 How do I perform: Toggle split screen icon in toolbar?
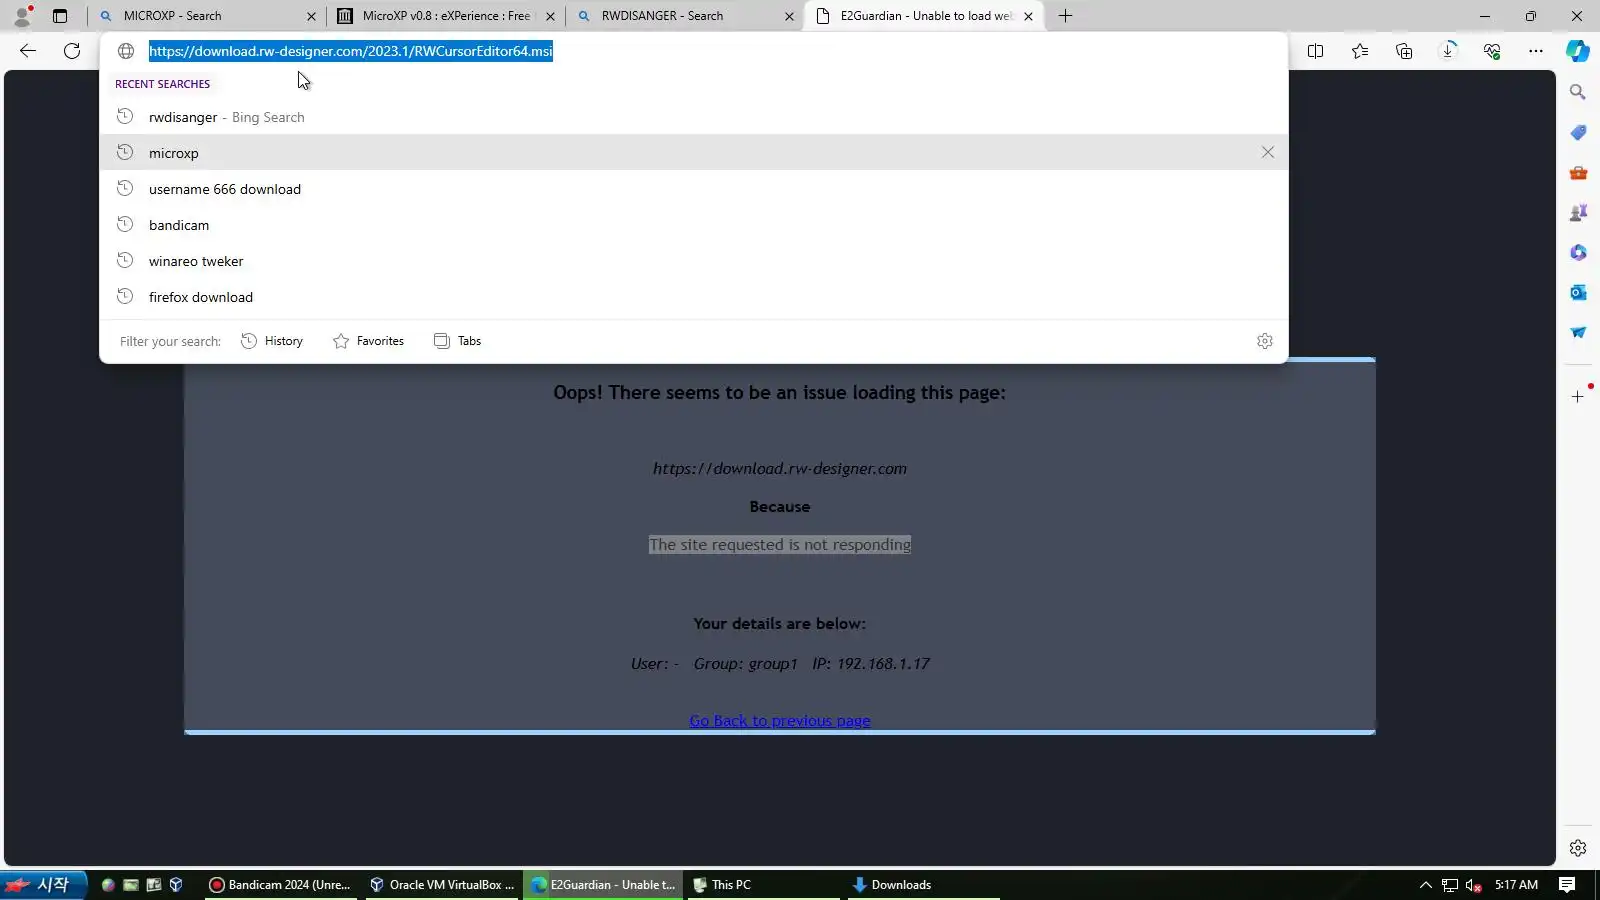(1316, 51)
